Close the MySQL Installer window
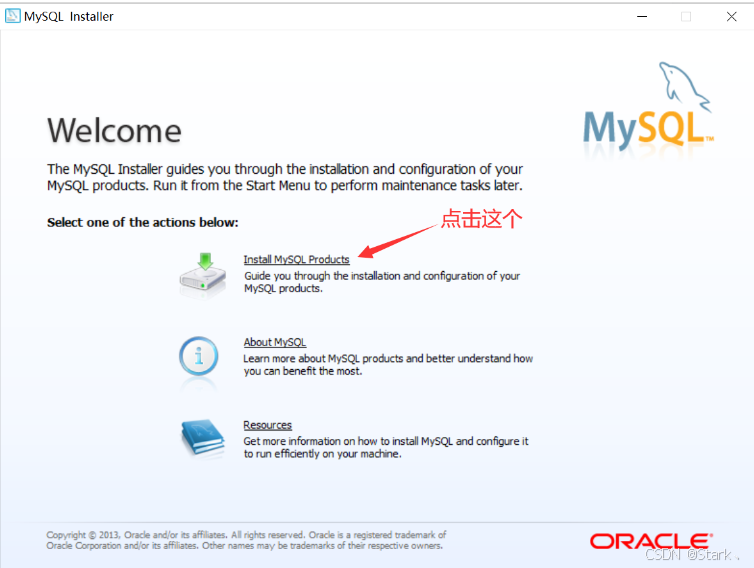This screenshot has height=568, width=754. point(731,16)
